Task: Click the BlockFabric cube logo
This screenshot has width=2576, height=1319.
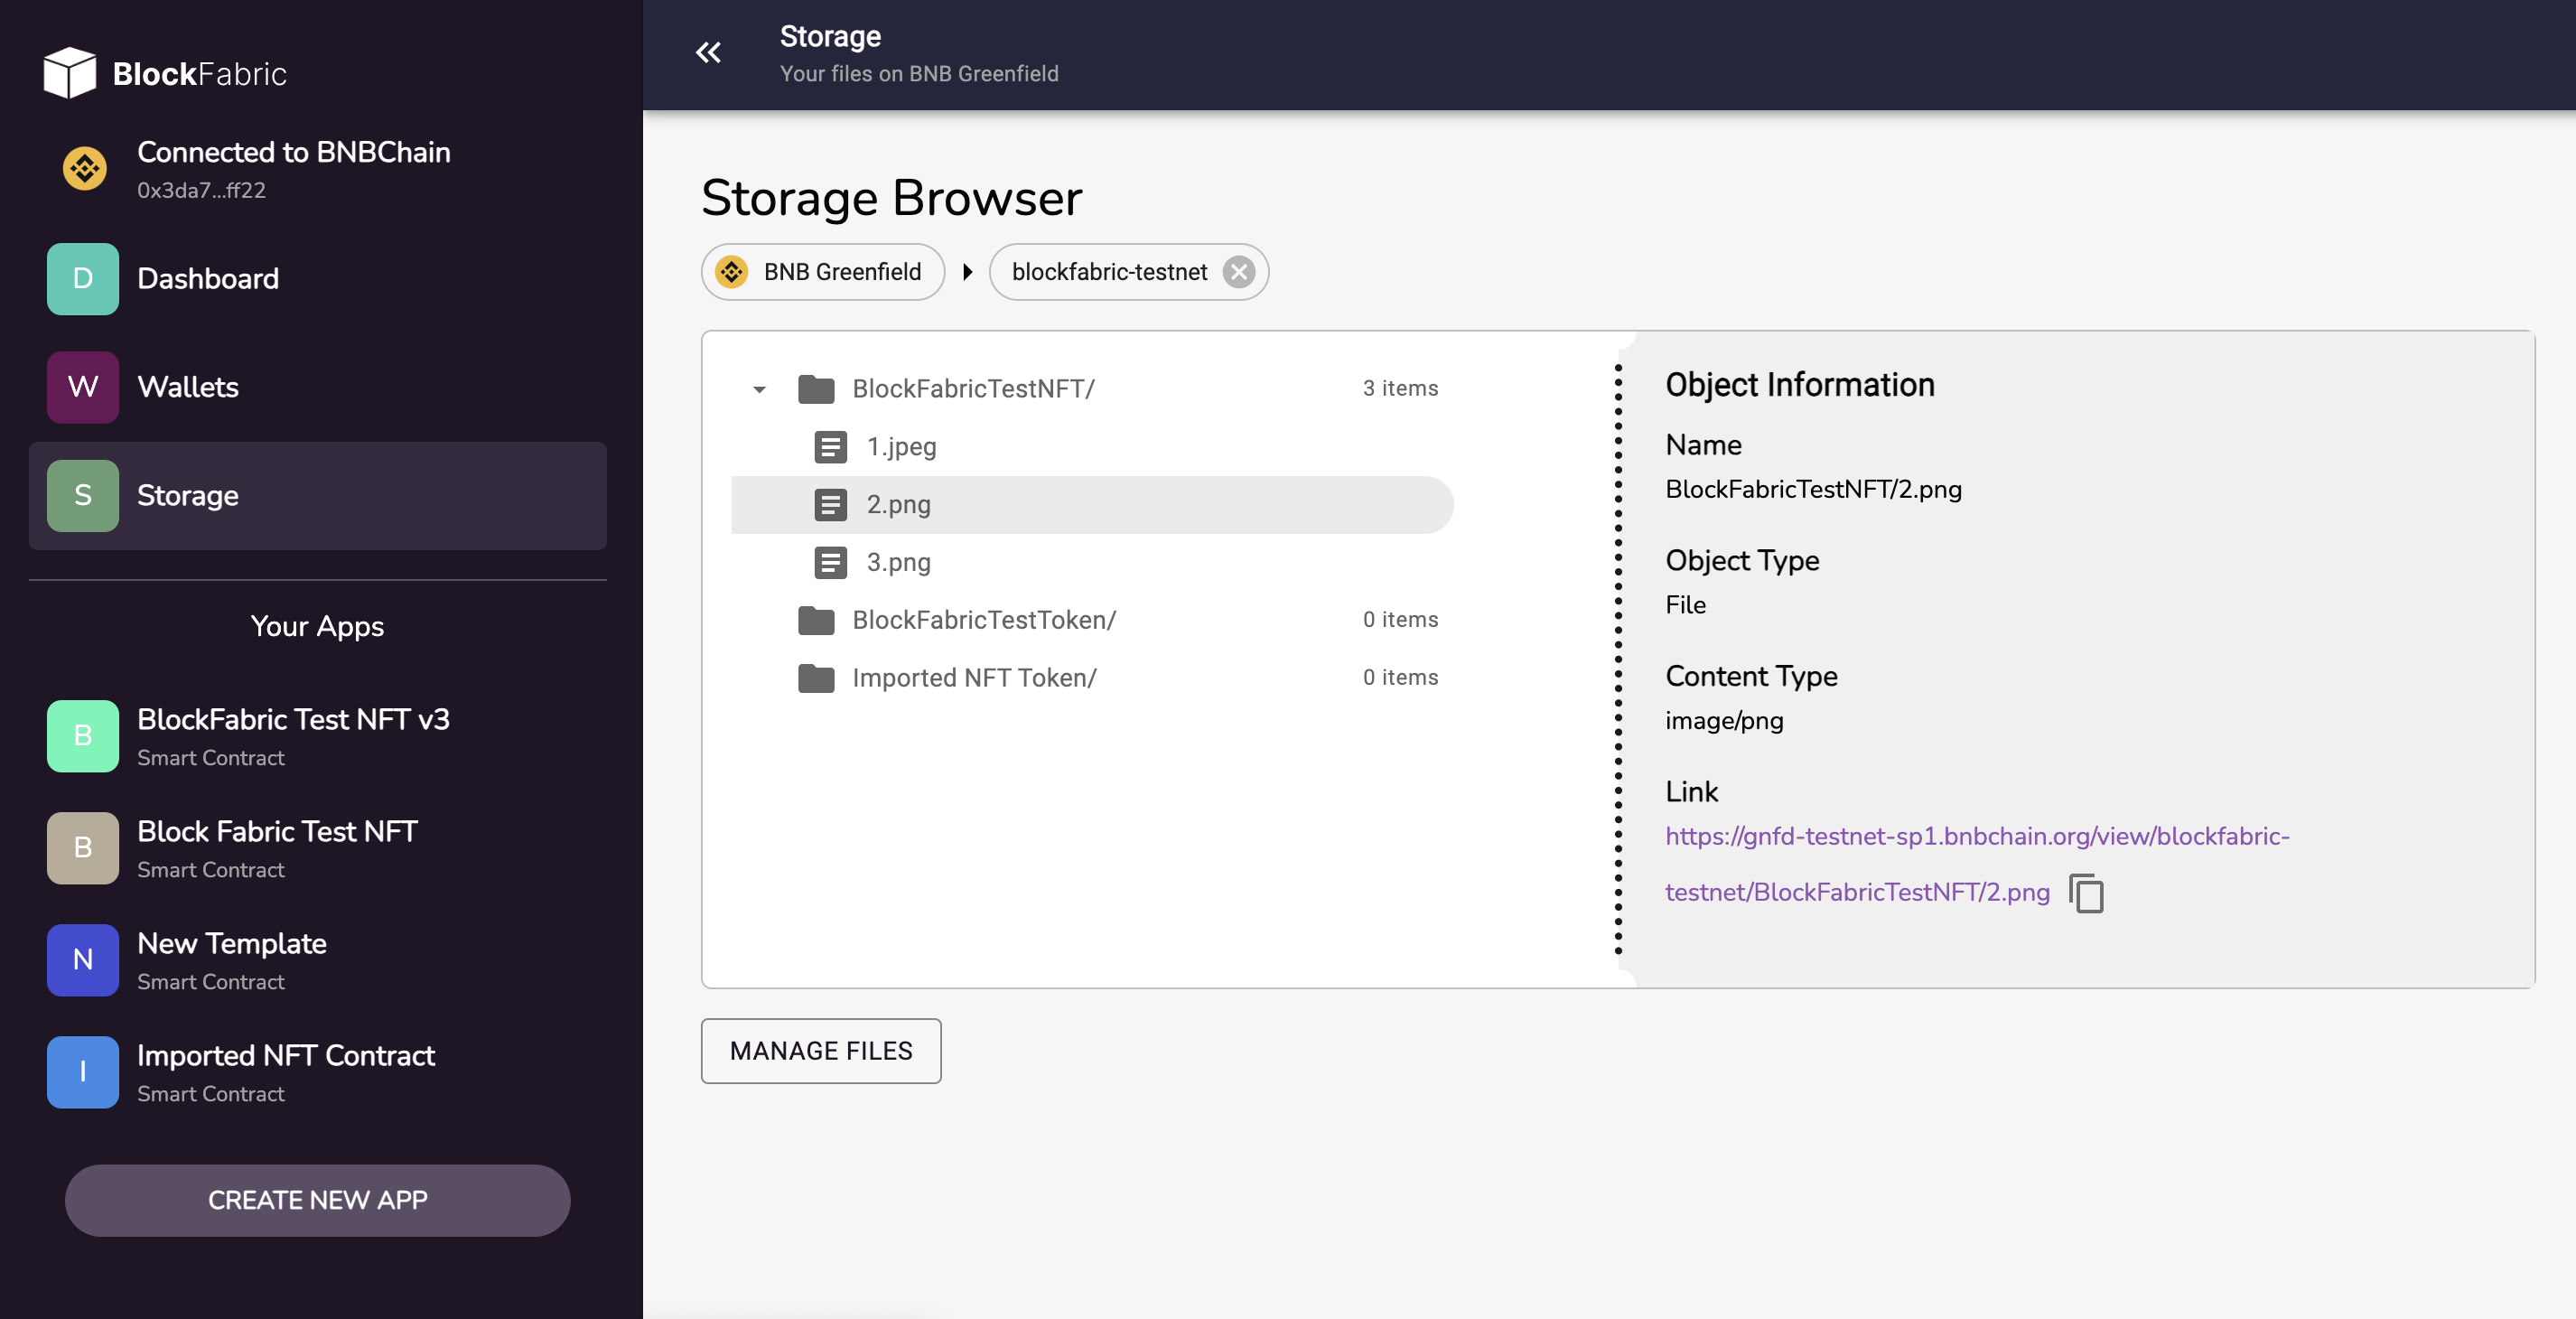Action: point(70,73)
